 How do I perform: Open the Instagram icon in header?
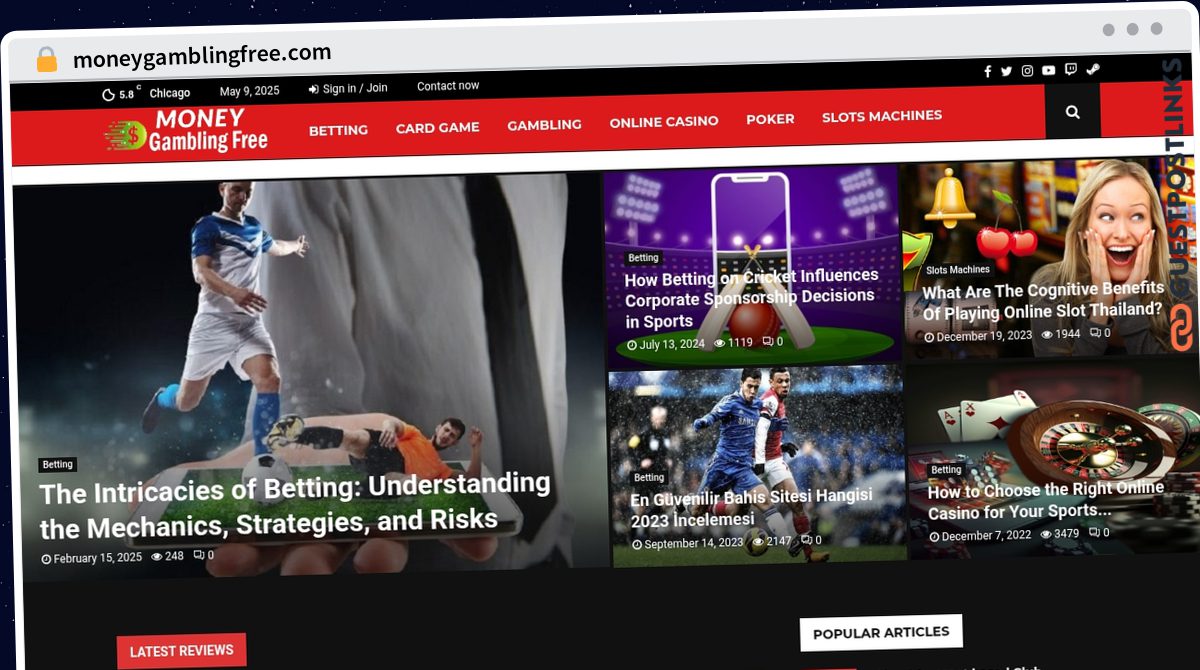coord(1027,71)
